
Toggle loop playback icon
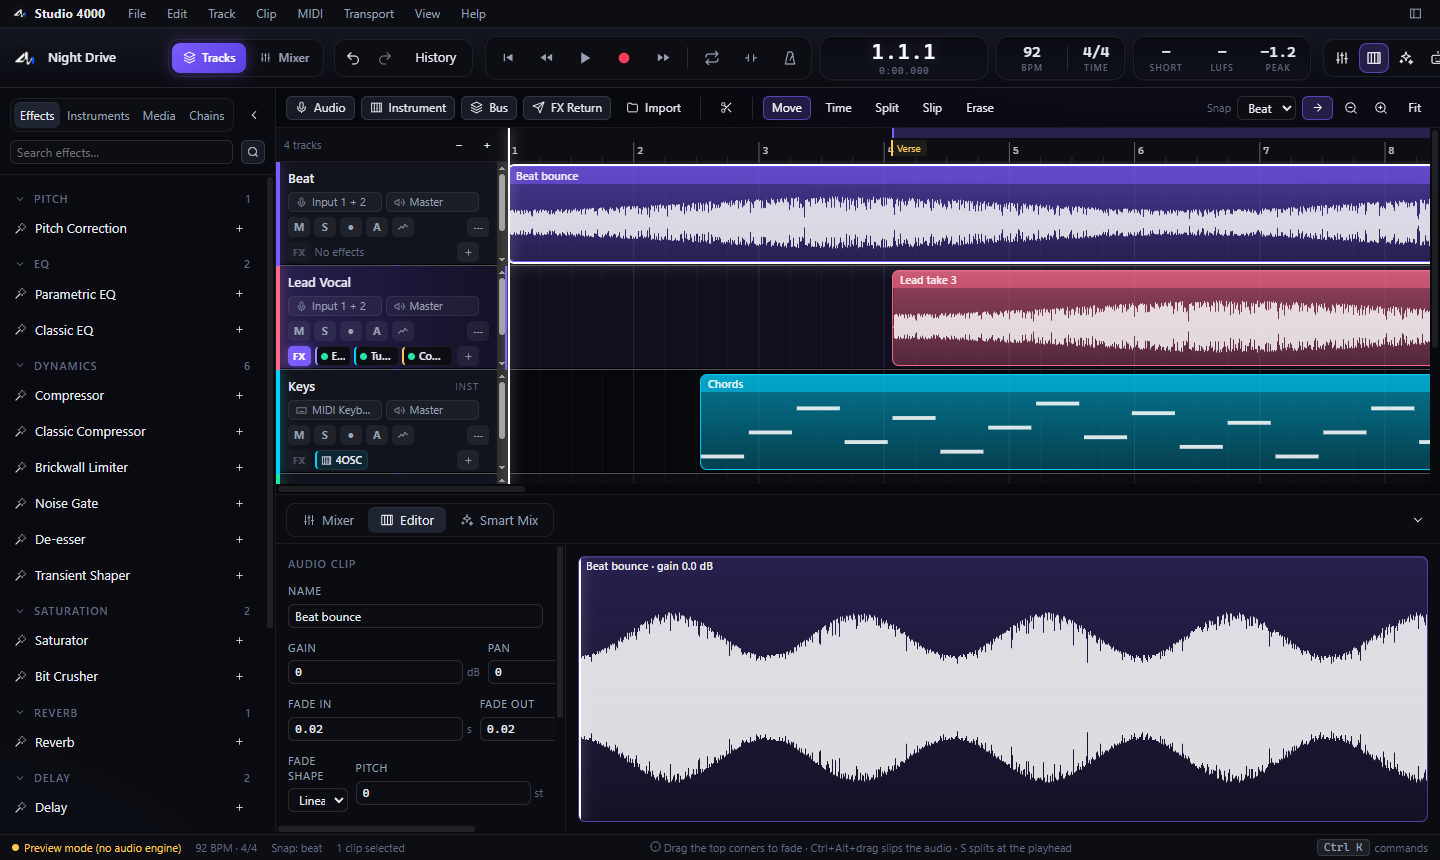pyautogui.click(x=712, y=58)
